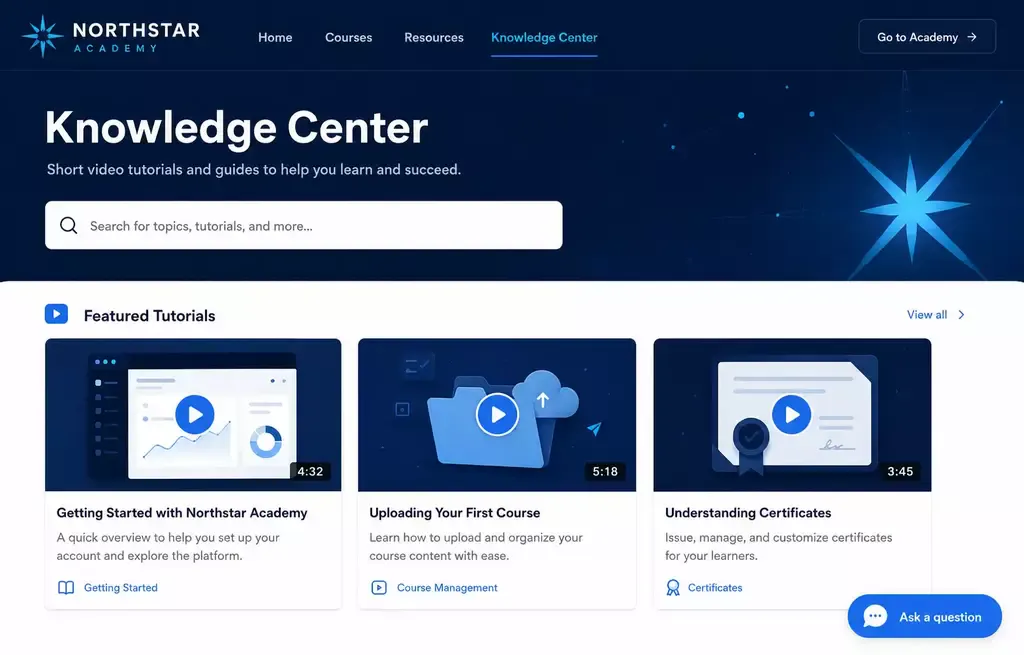Click the Northstar Academy wordmark text
Screen dimensions: 1024x655
click(x=136, y=37)
